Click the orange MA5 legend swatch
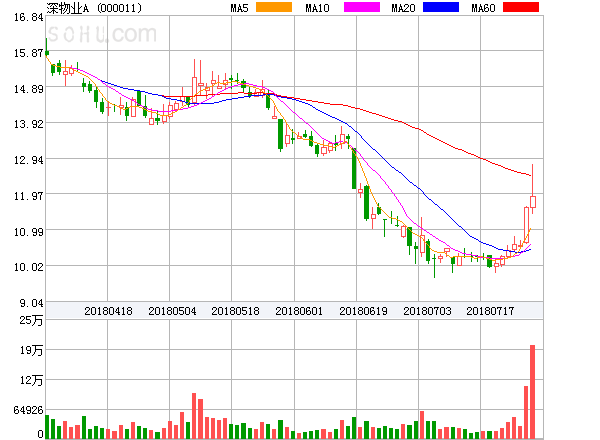The image size is (600, 440). [274, 7]
